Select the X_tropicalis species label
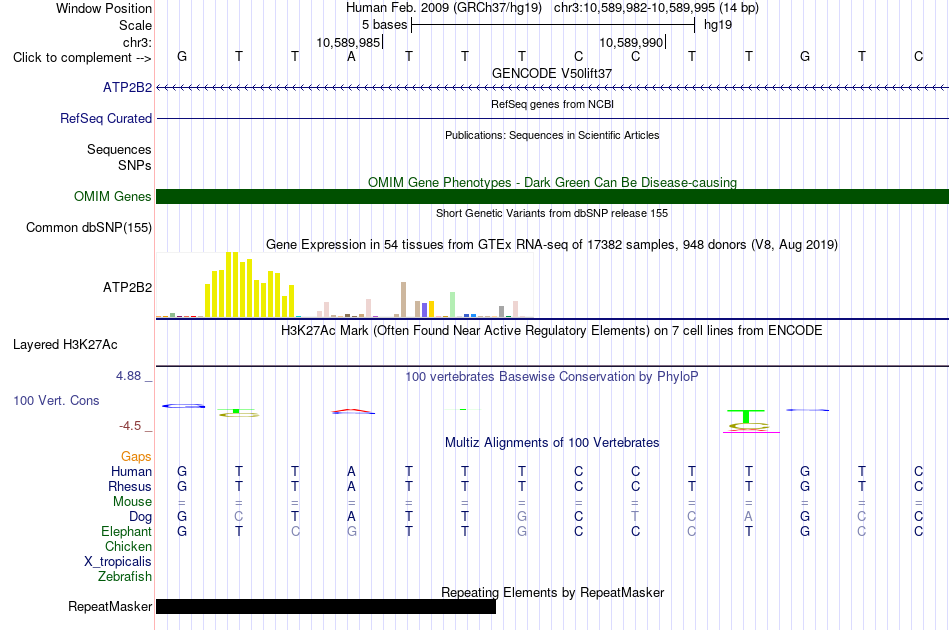The width and height of the screenshot is (950, 630). [x=118, y=562]
